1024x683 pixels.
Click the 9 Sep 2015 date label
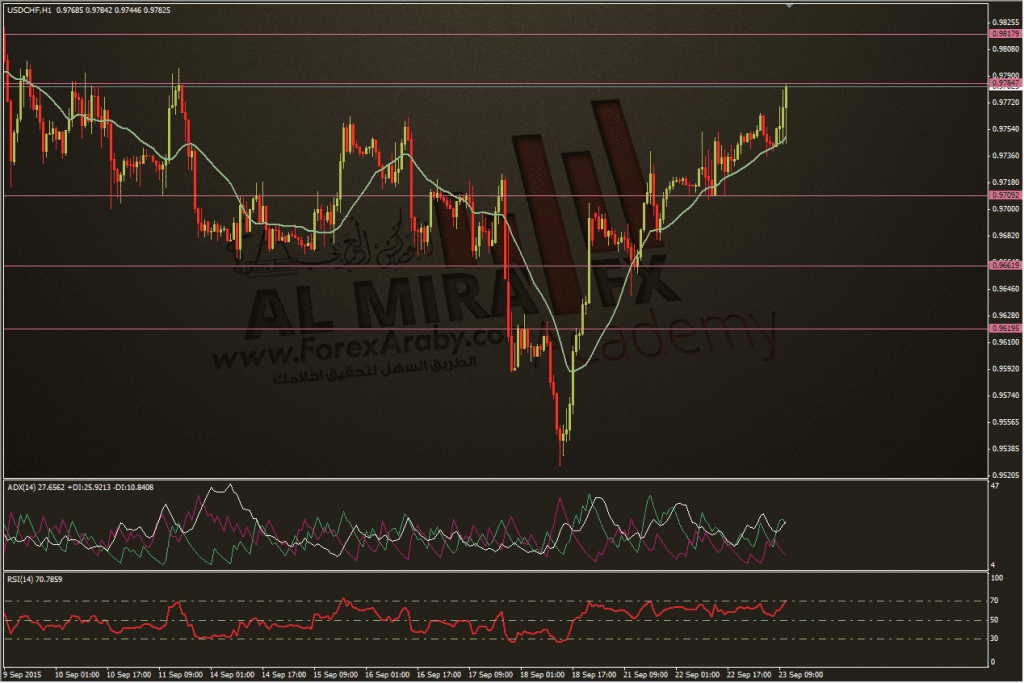pyautogui.click(x=22, y=675)
